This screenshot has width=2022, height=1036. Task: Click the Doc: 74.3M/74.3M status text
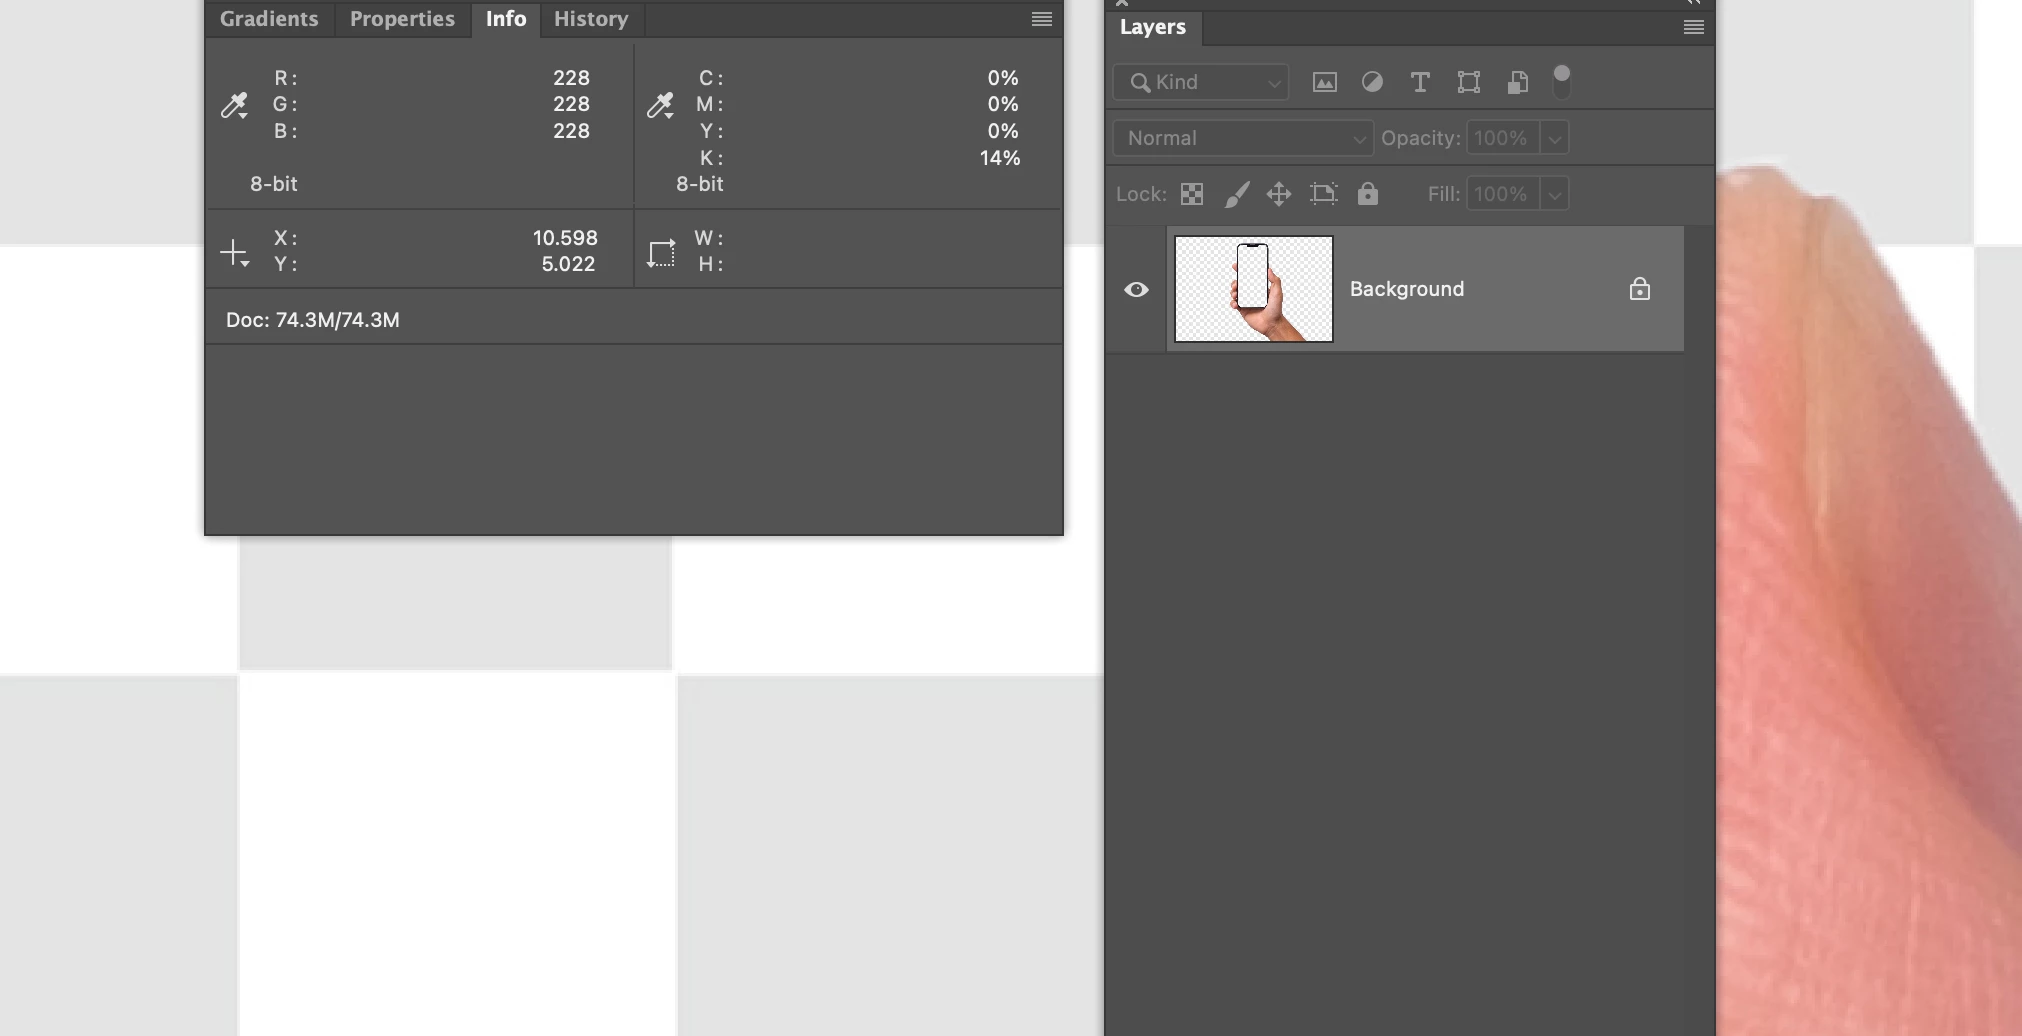(313, 320)
